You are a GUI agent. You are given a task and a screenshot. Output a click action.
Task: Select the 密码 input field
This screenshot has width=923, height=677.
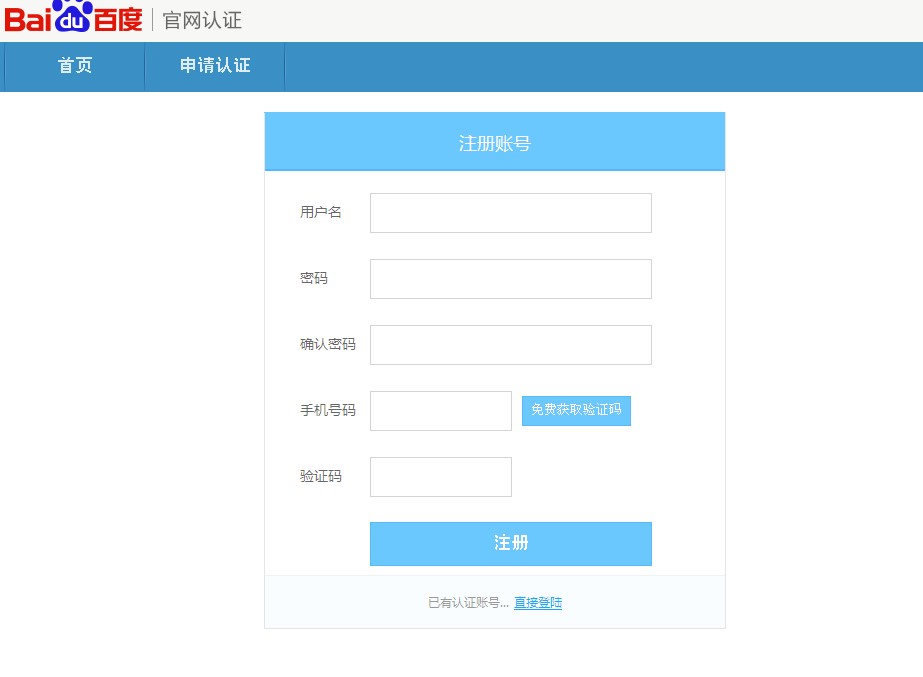(510, 278)
